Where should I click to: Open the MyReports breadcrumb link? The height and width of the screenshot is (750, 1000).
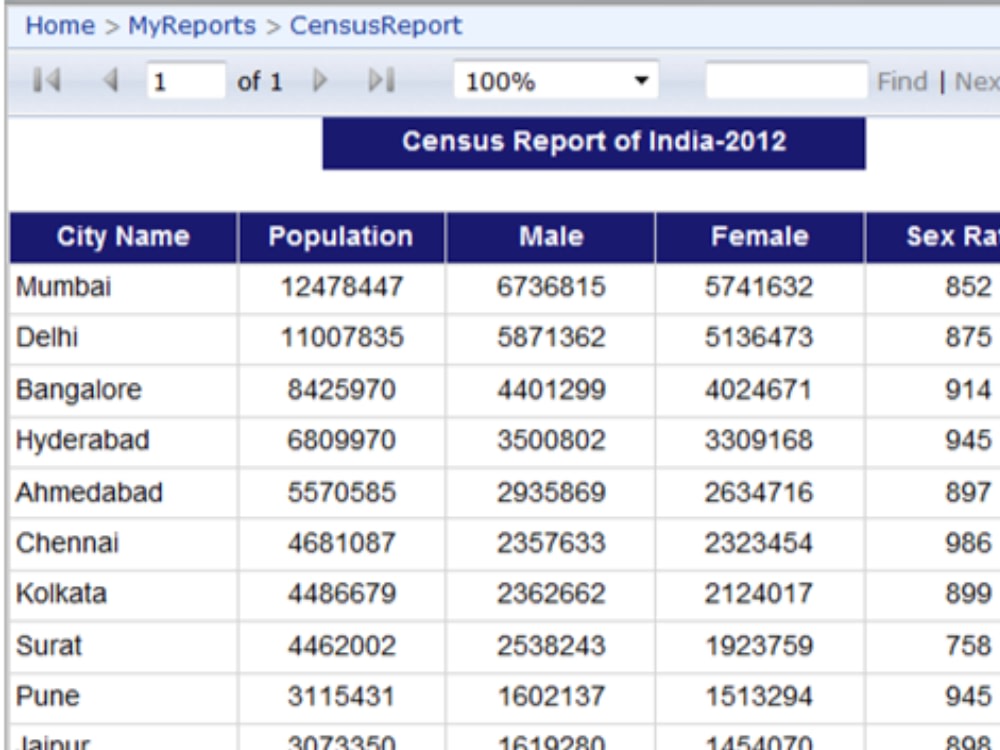click(192, 26)
